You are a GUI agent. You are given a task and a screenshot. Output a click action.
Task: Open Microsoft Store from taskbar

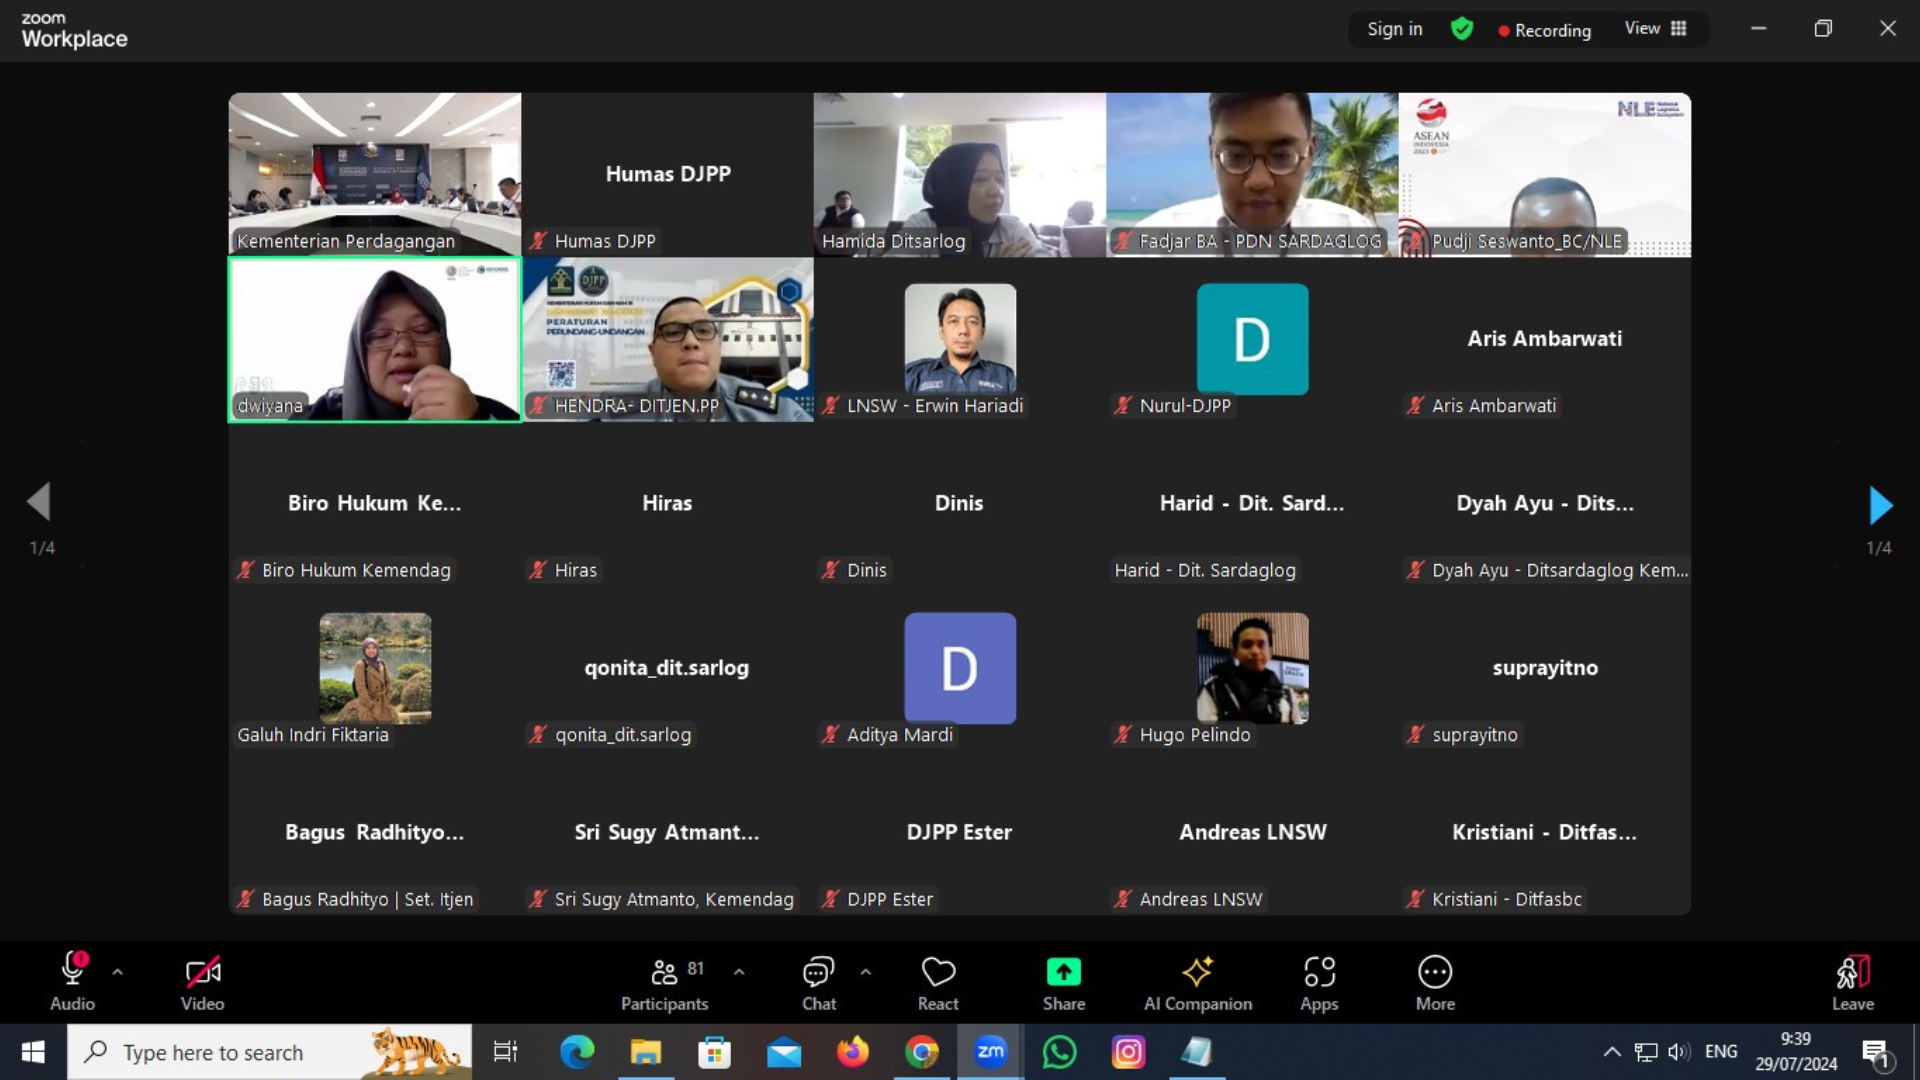(x=714, y=1052)
